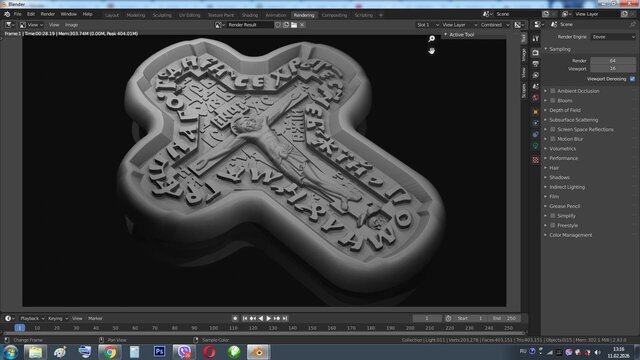The height and width of the screenshot is (360, 640).
Task: Click the pin icon in Properties header
Action: (633, 24)
